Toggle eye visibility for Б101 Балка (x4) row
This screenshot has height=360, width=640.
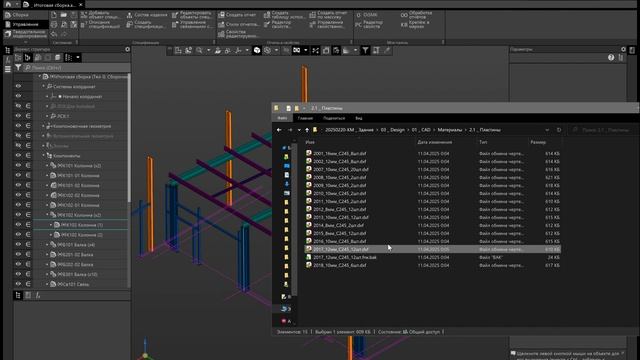point(18,244)
